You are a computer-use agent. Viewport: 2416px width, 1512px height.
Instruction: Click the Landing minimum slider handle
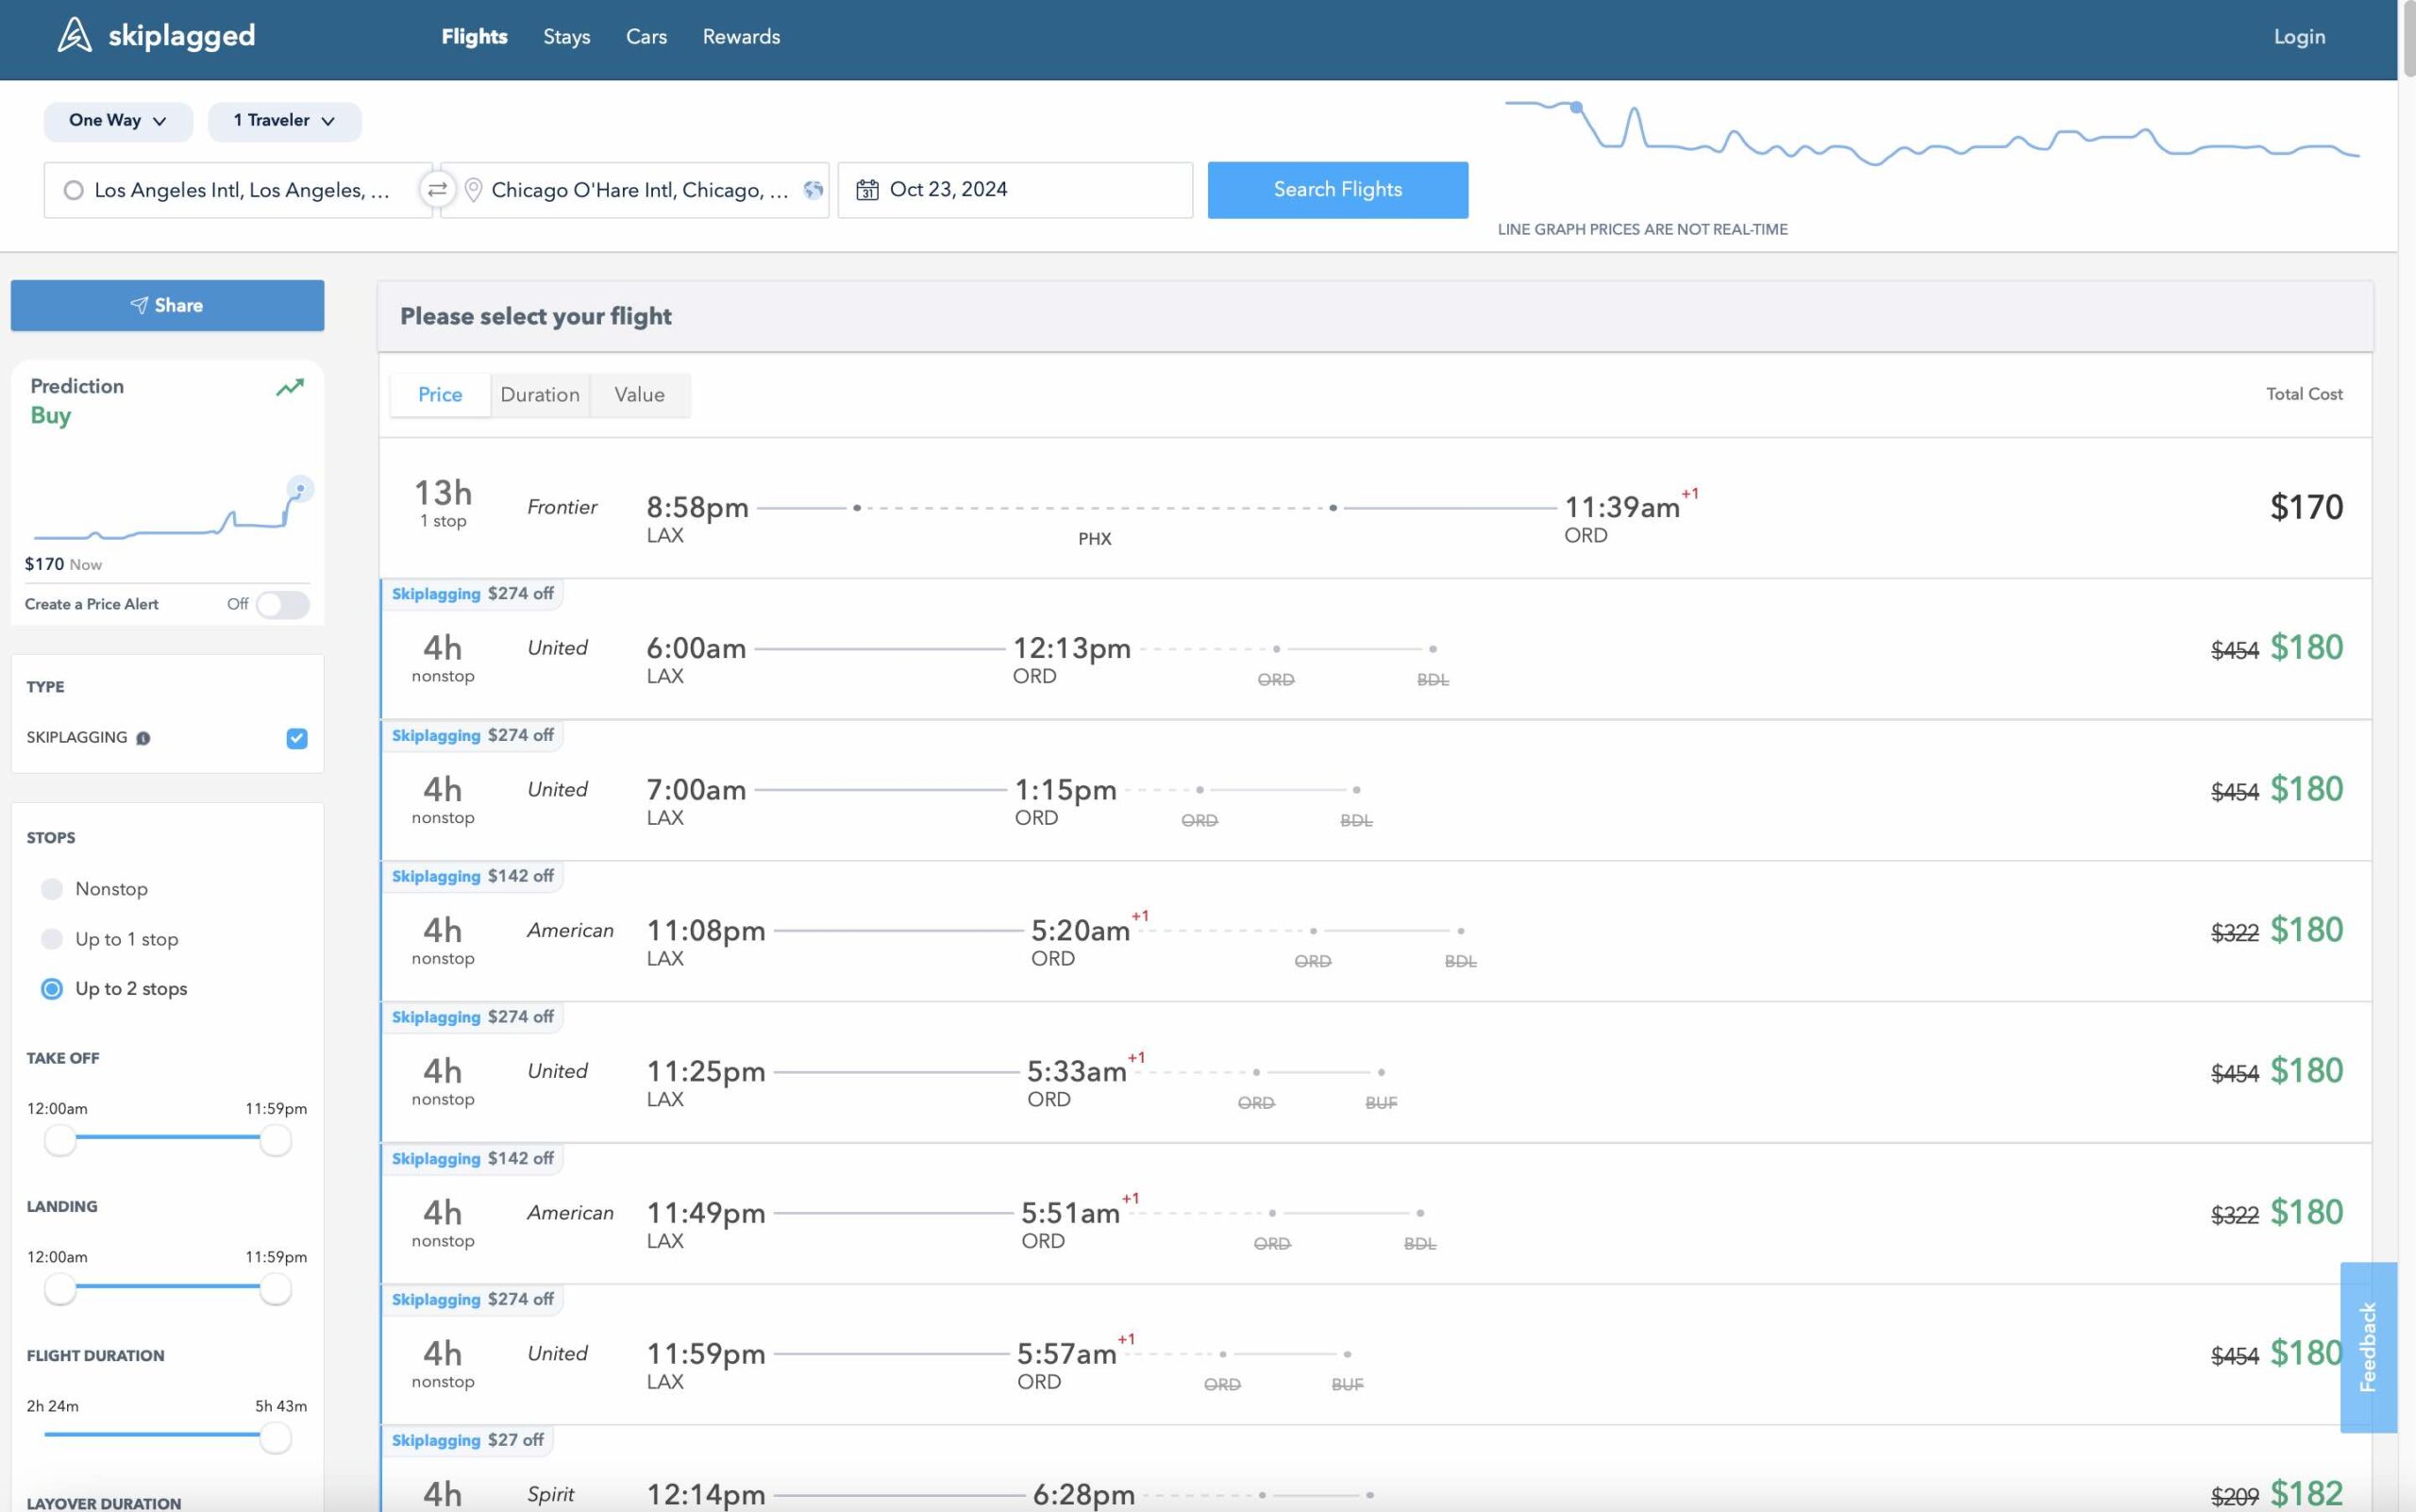60,1289
